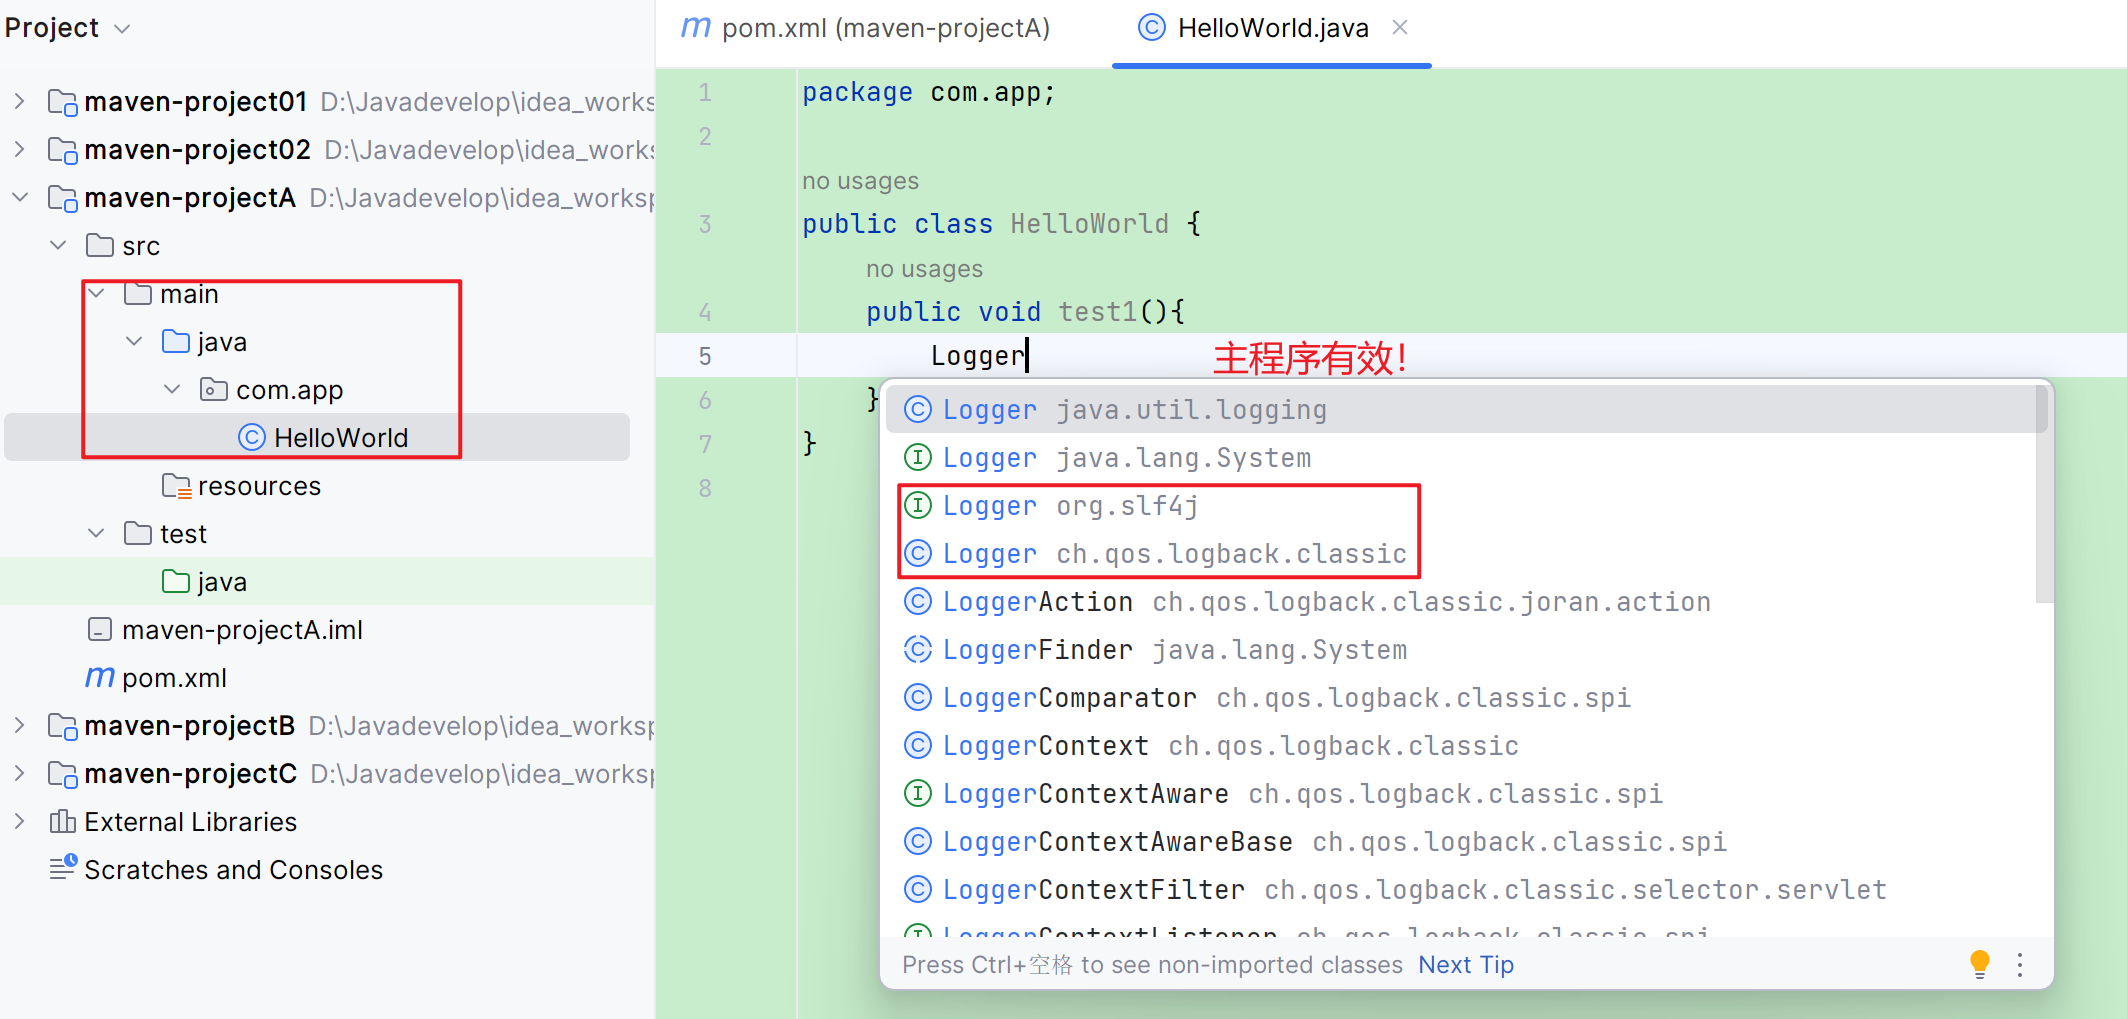Select the src folder icon
Viewport: 2127px width, 1019px height.
[100, 245]
